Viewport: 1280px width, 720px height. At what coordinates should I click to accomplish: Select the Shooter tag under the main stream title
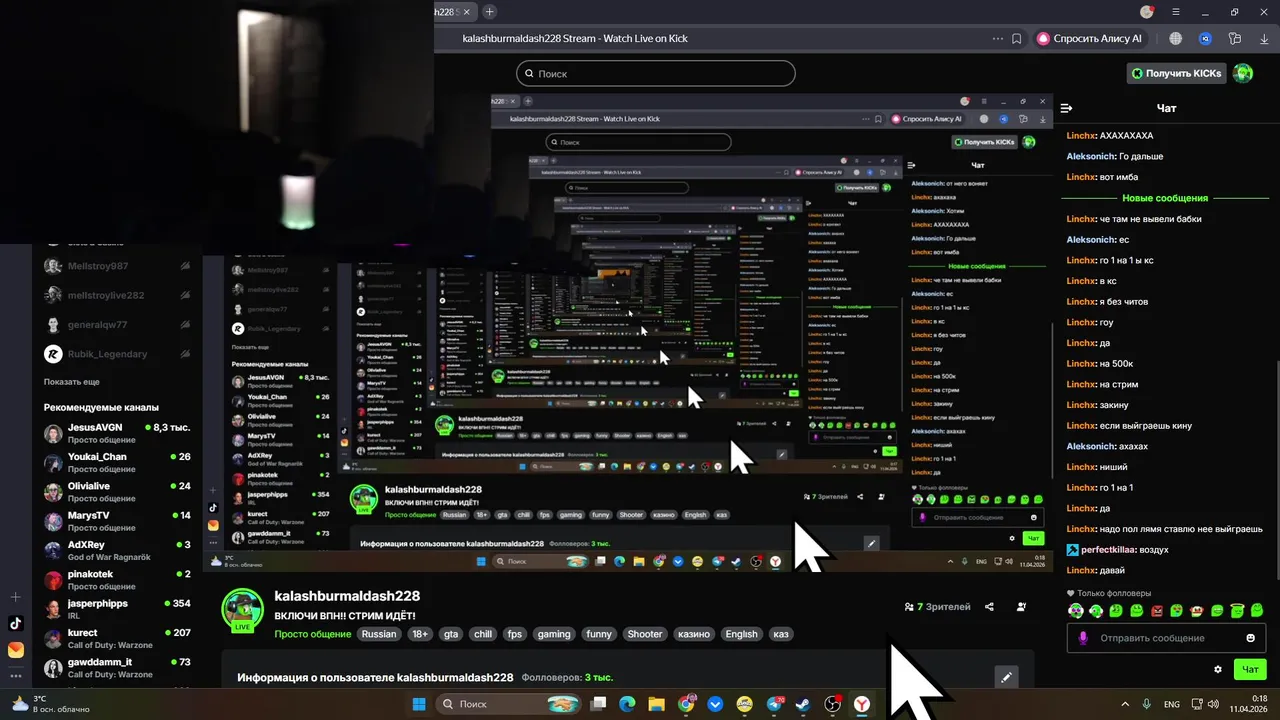[x=645, y=634]
